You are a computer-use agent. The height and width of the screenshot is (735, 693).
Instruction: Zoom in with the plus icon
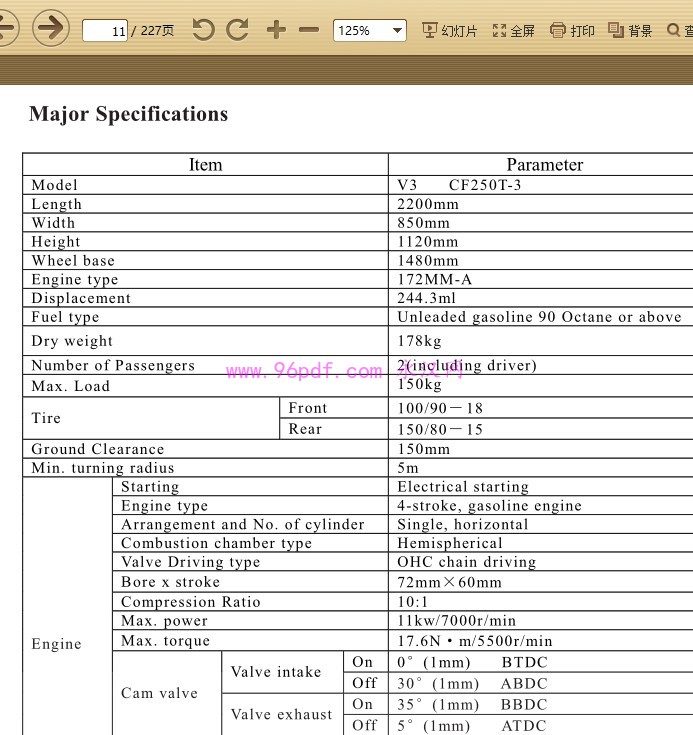[x=276, y=30]
